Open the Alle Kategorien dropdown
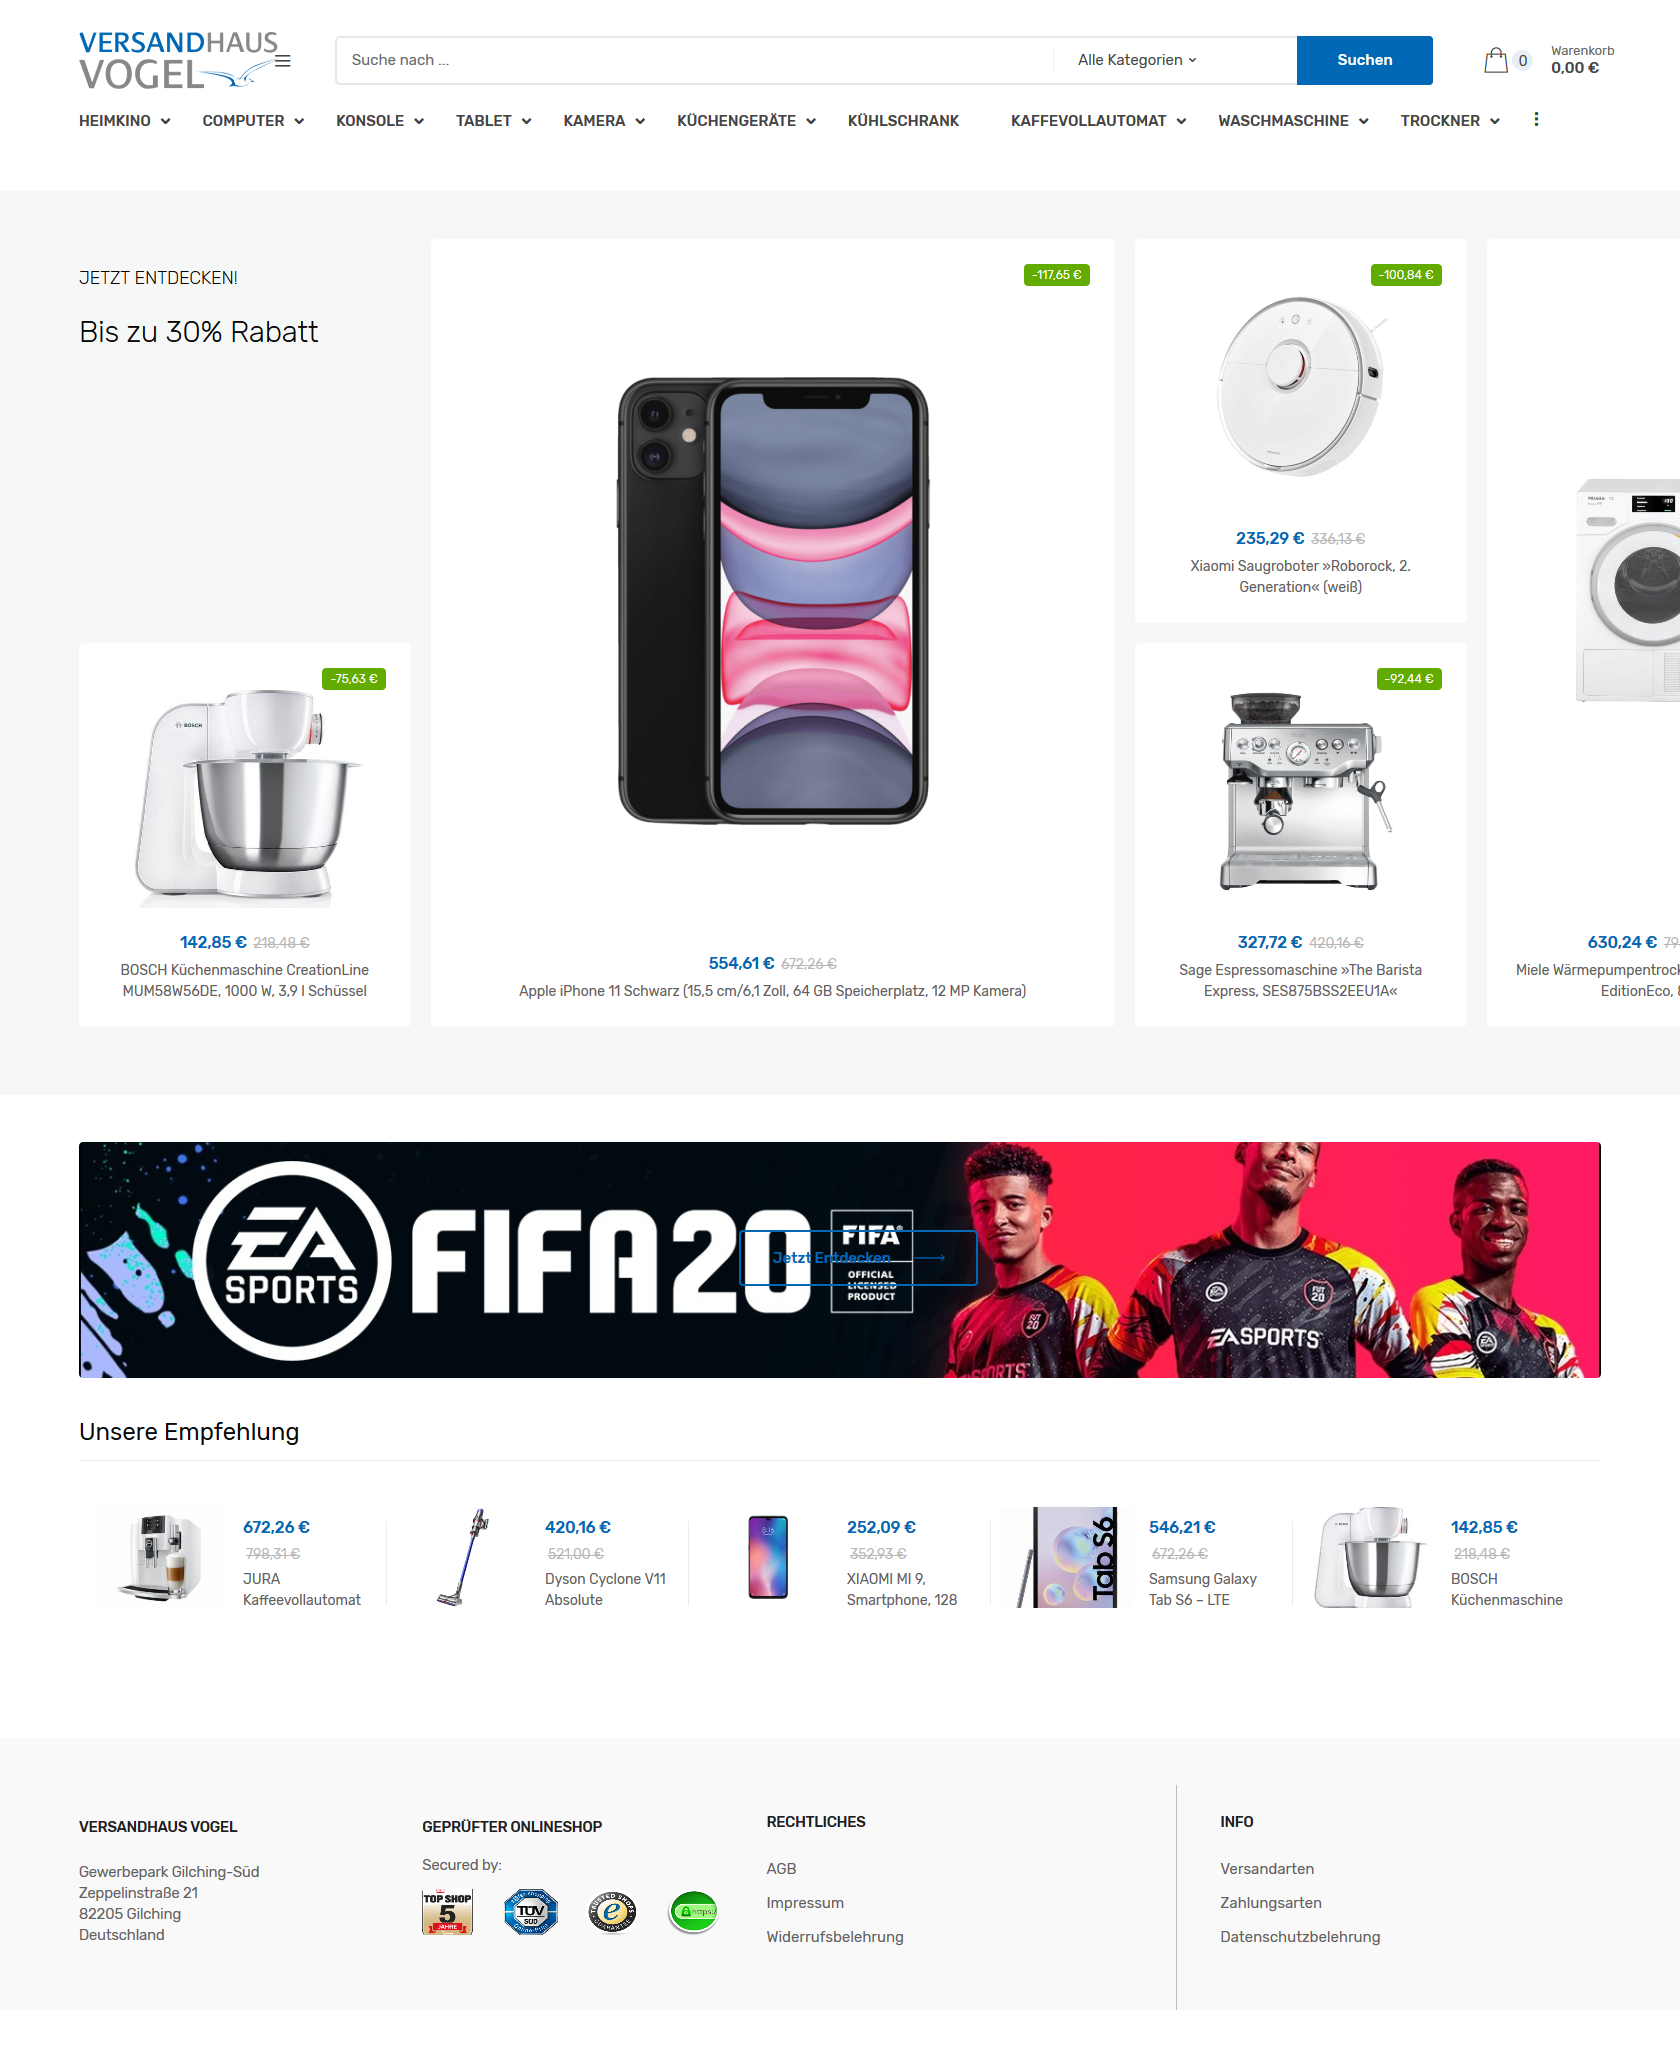This screenshot has height=2055, width=1680. click(1137, 60)
